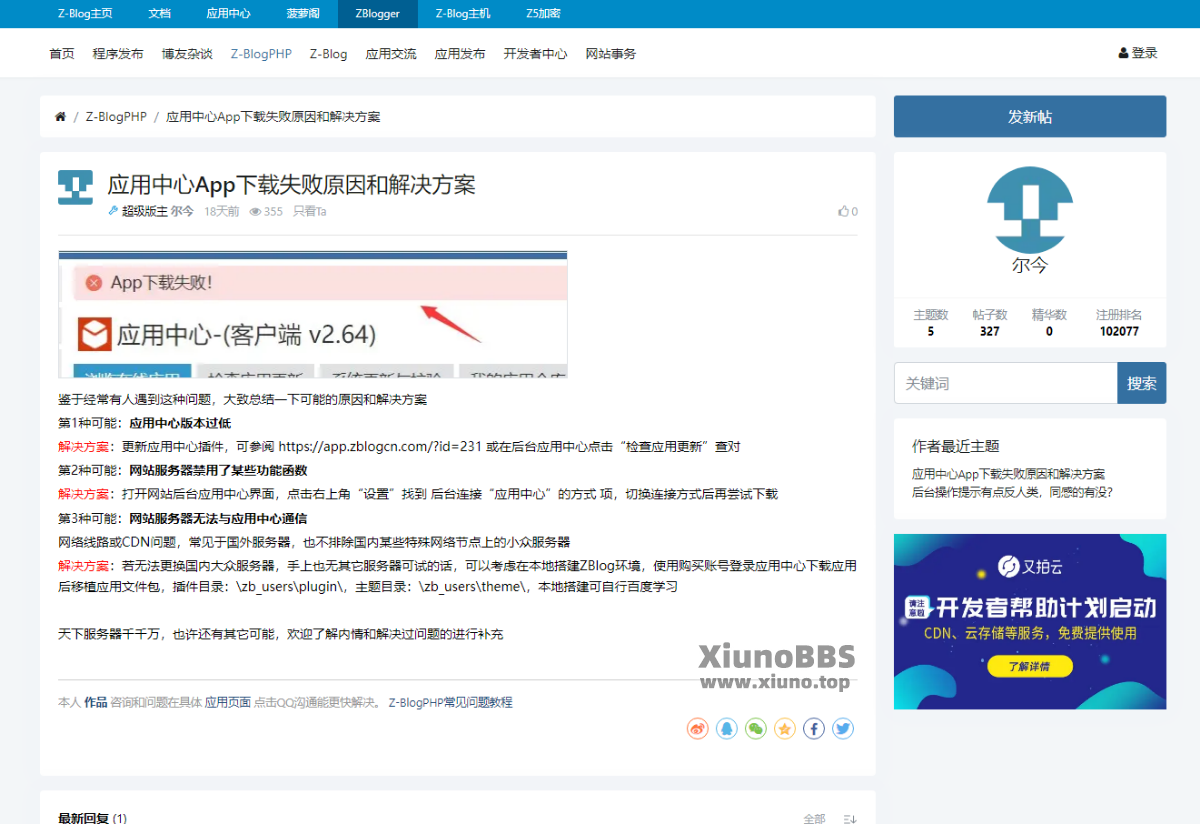Open the 应用发布 navigation item

click(x=460, y=53)
